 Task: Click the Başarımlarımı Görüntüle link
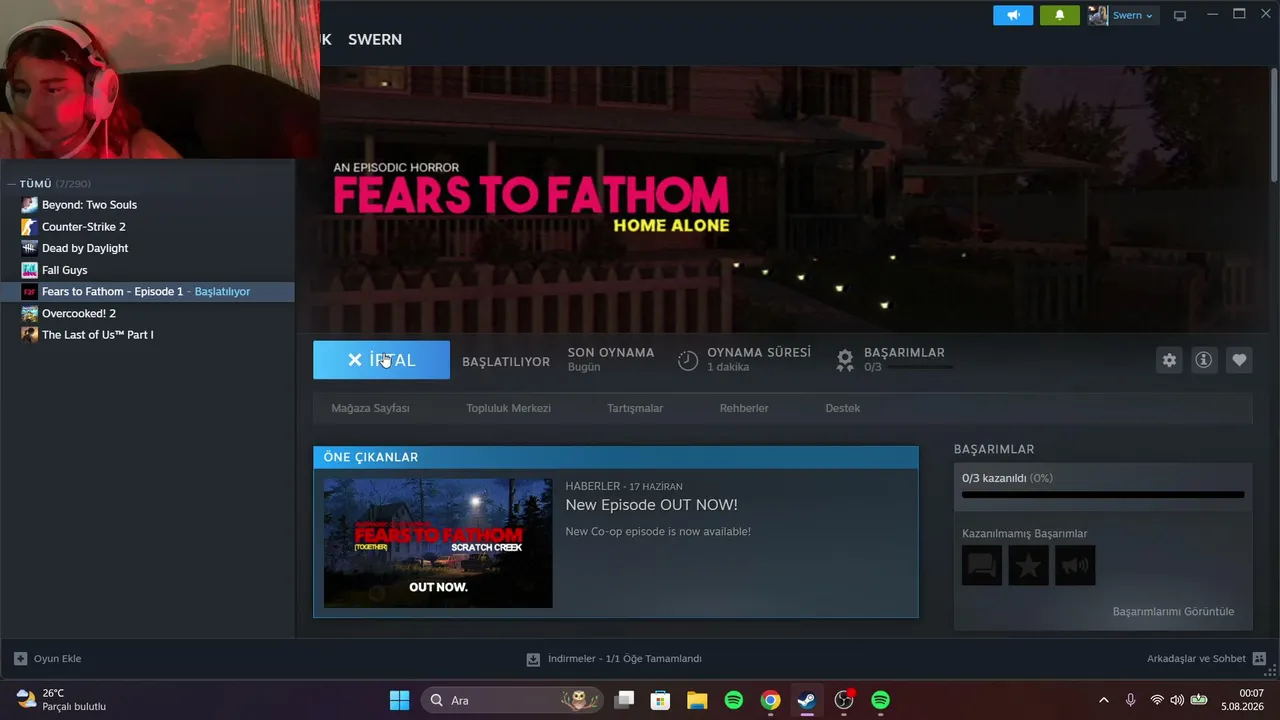click(x=1173, y=611)
